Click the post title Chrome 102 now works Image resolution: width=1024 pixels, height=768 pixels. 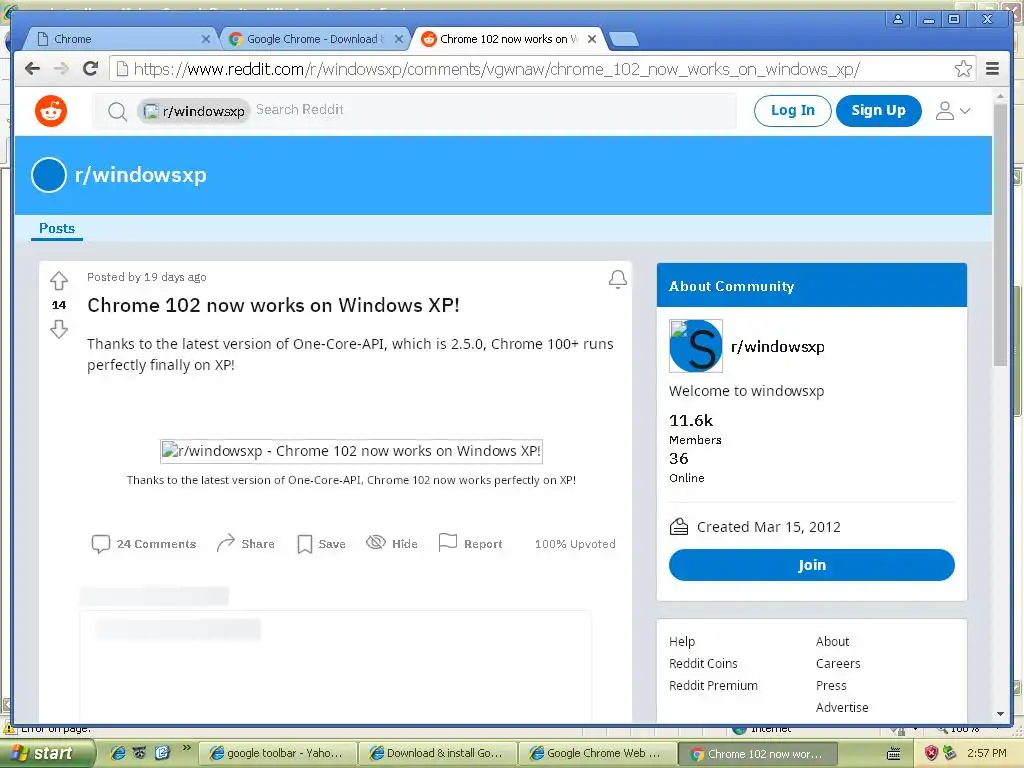(x=273, y=305)
